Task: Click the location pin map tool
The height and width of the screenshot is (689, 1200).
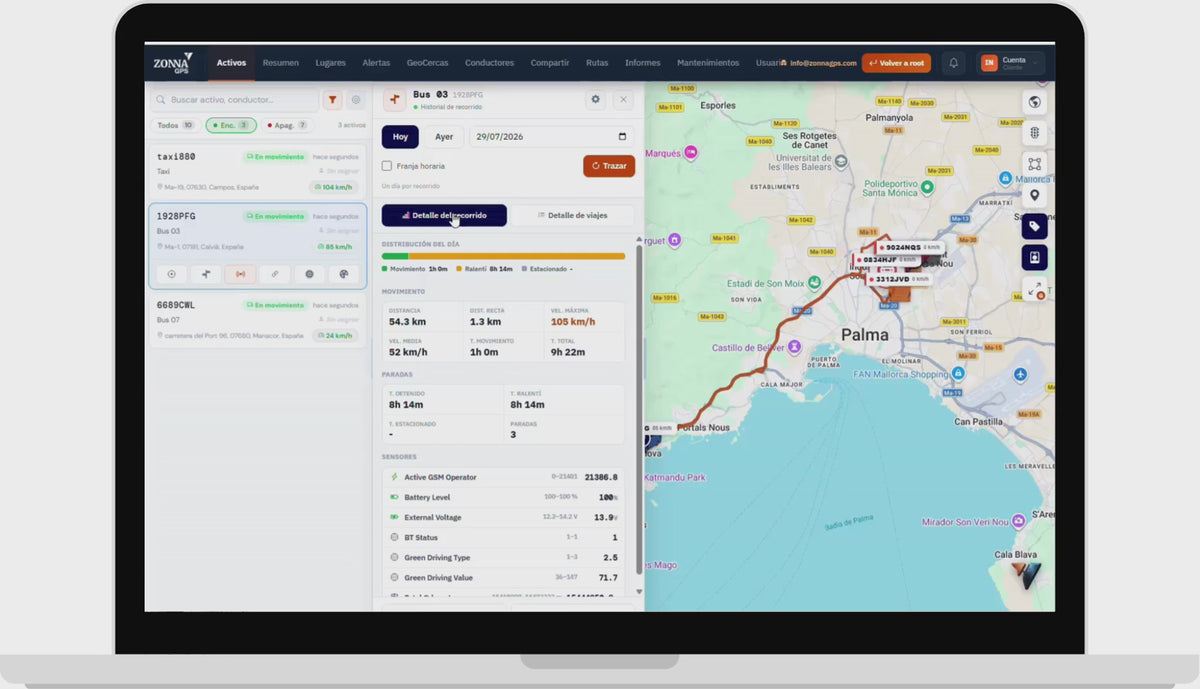Action: (x=1034, y=195)
